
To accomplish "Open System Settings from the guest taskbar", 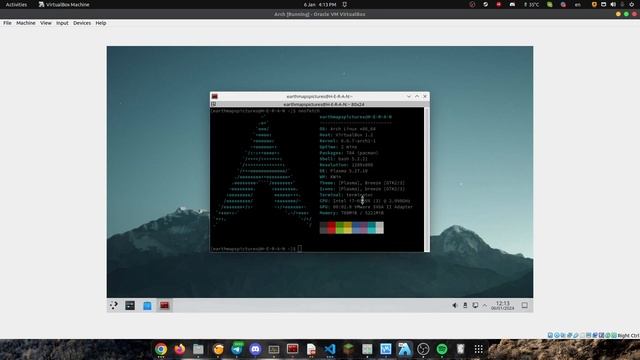I will click(x=130, y=305).
